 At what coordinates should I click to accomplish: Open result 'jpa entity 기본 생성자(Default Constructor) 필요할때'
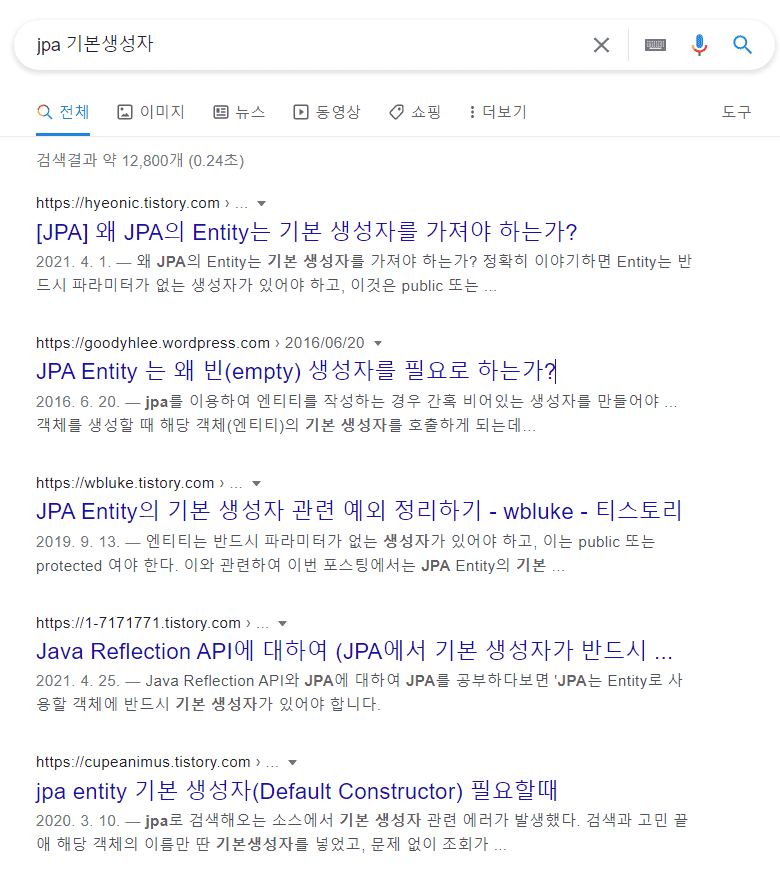click(x=297, y=791)
